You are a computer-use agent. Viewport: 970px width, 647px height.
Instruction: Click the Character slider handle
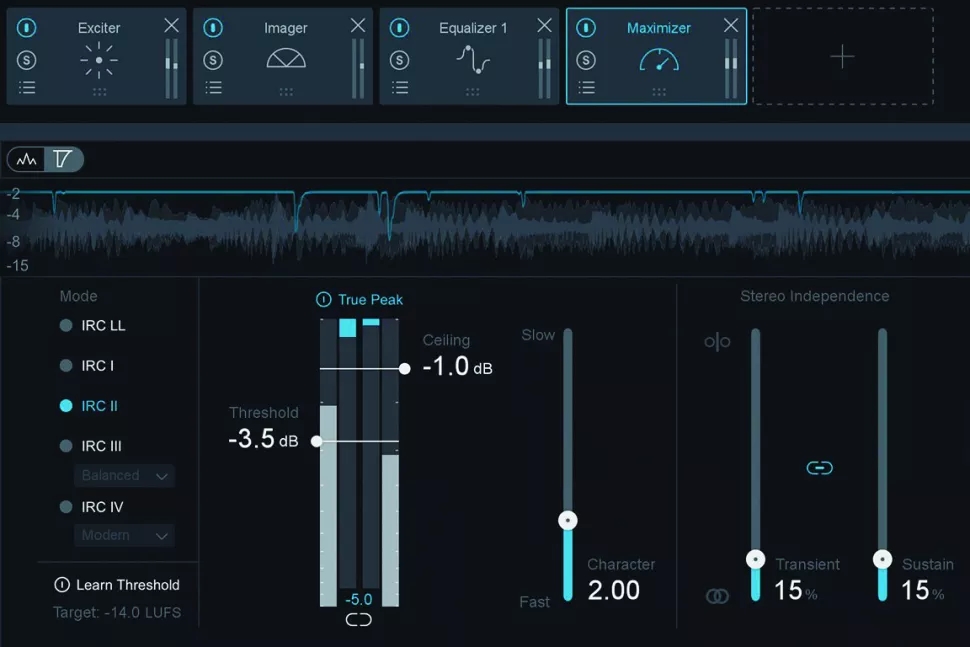(x=568, y=520)
